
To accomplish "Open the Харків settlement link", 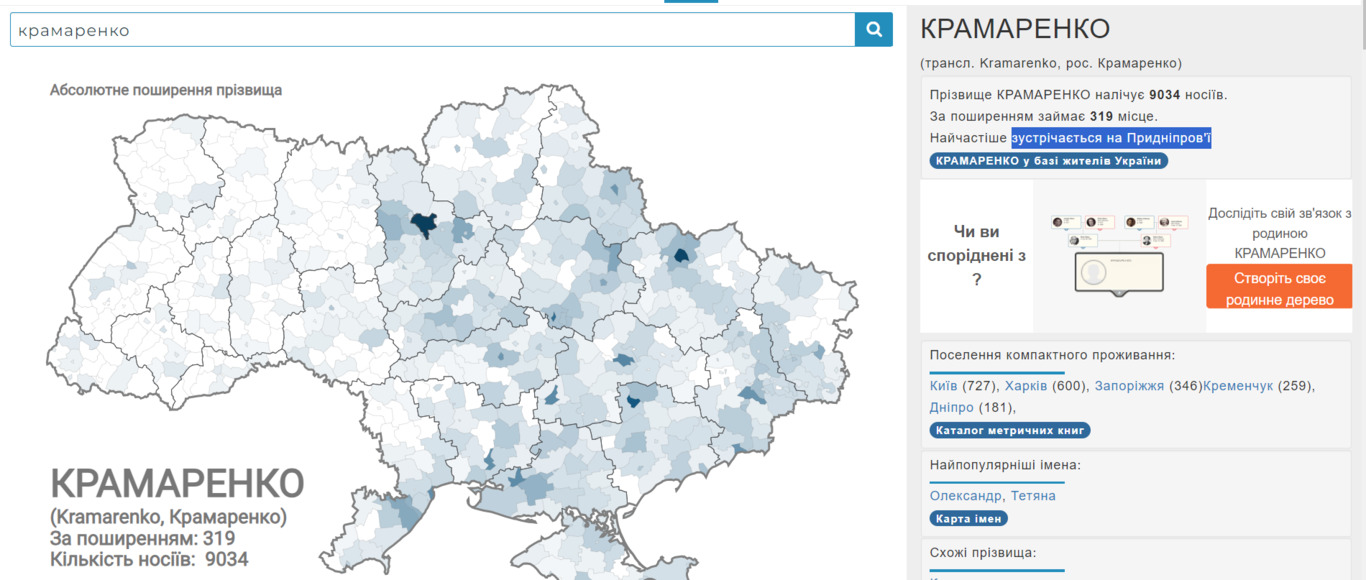I will (1026, 386).
